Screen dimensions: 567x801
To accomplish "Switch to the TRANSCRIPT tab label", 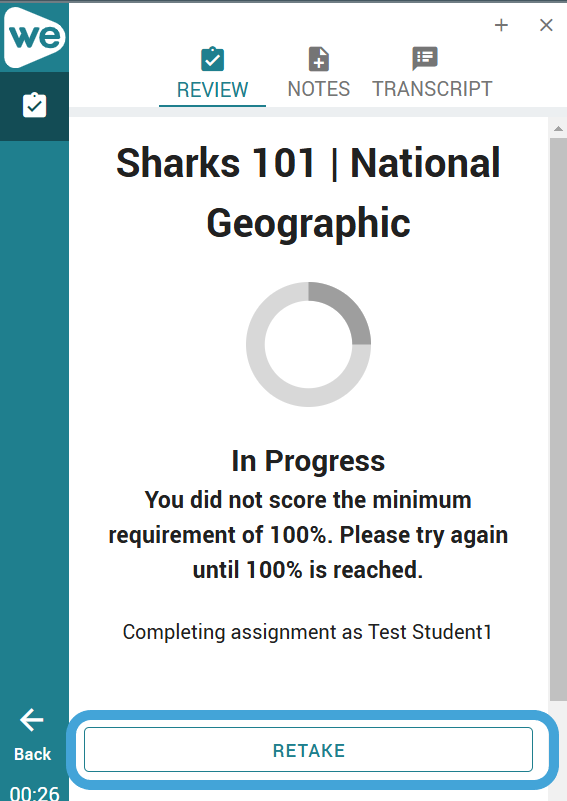I will 432,89.
